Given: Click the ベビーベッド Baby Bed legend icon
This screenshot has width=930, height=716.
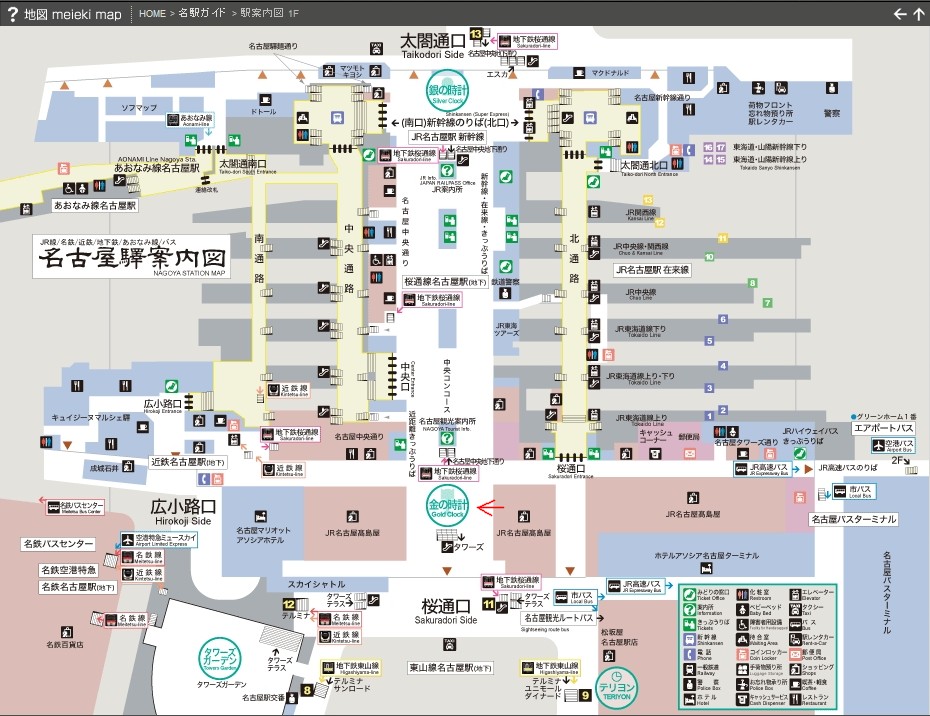Looking at the screenshot, I should [x=742, y=609].
